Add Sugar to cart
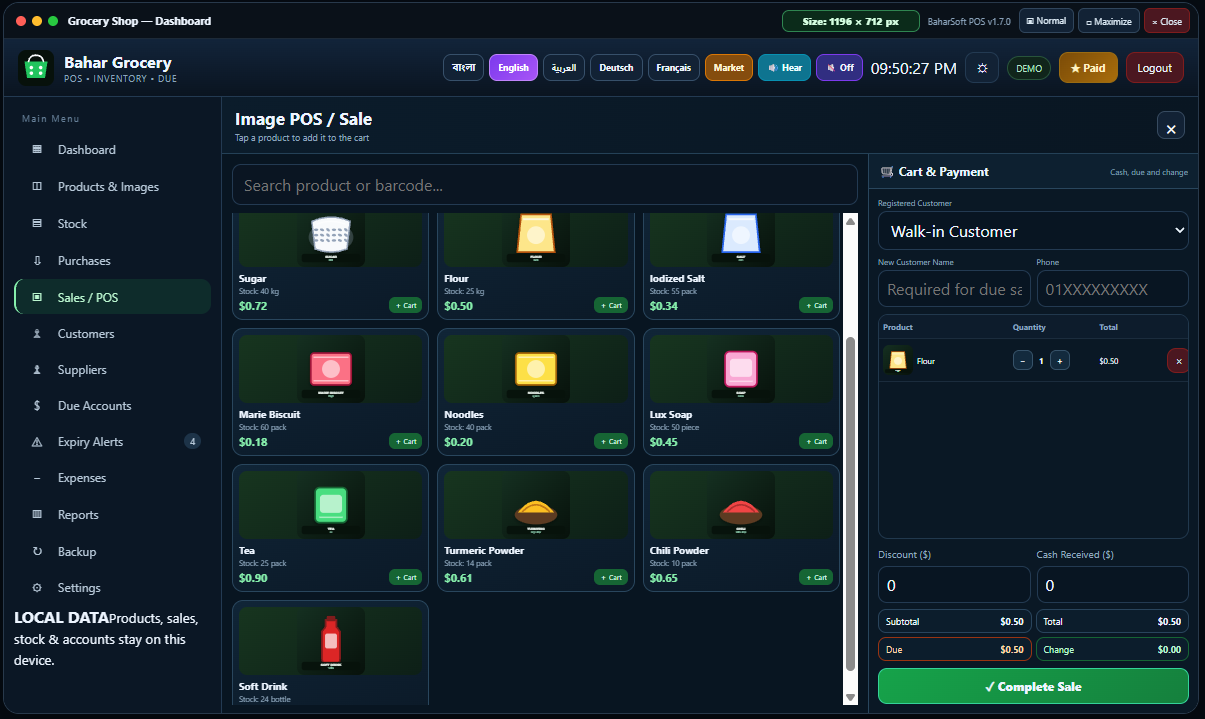 point(406,305)
